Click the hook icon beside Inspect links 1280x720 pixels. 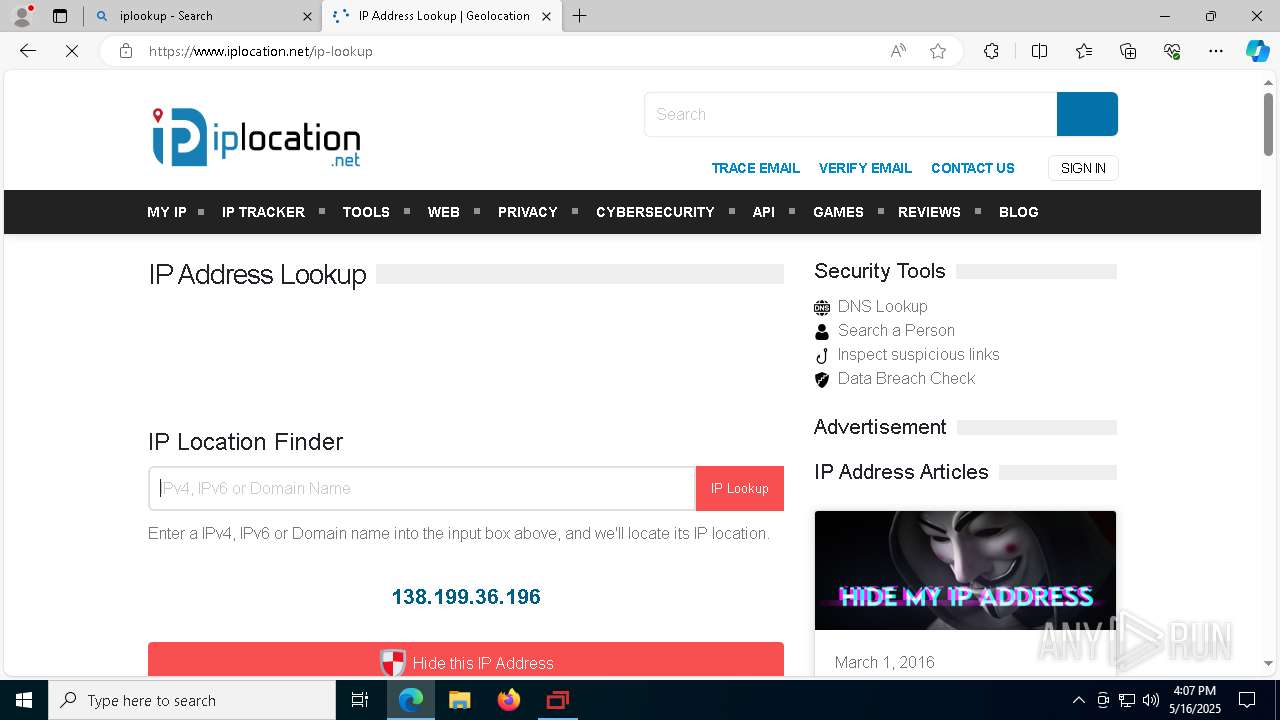click(822, 355)
